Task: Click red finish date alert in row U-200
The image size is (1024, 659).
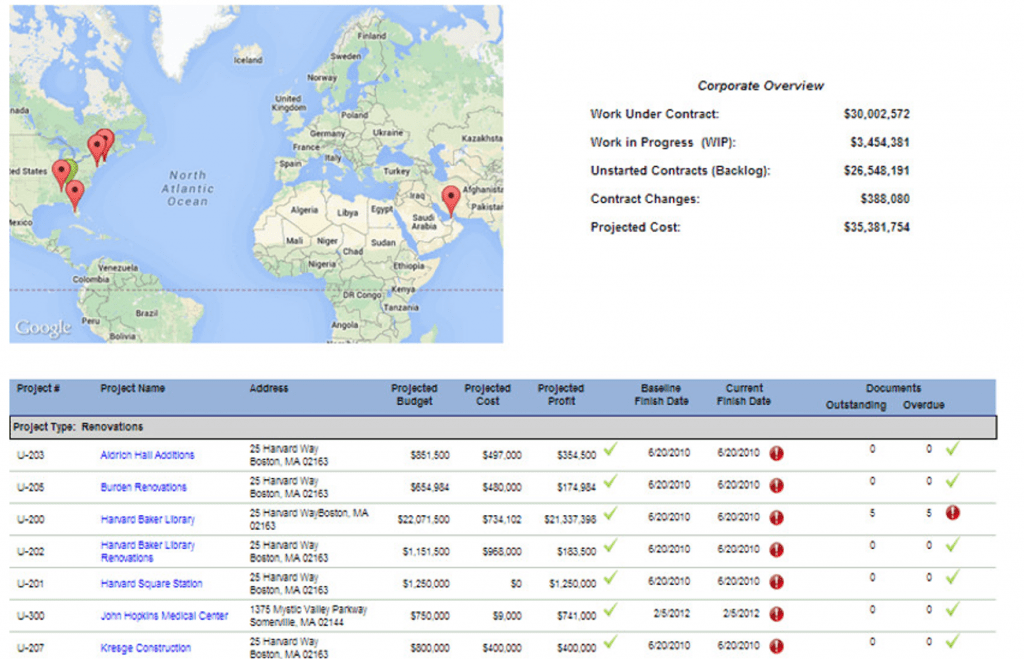Action: (x=776, y=517)
